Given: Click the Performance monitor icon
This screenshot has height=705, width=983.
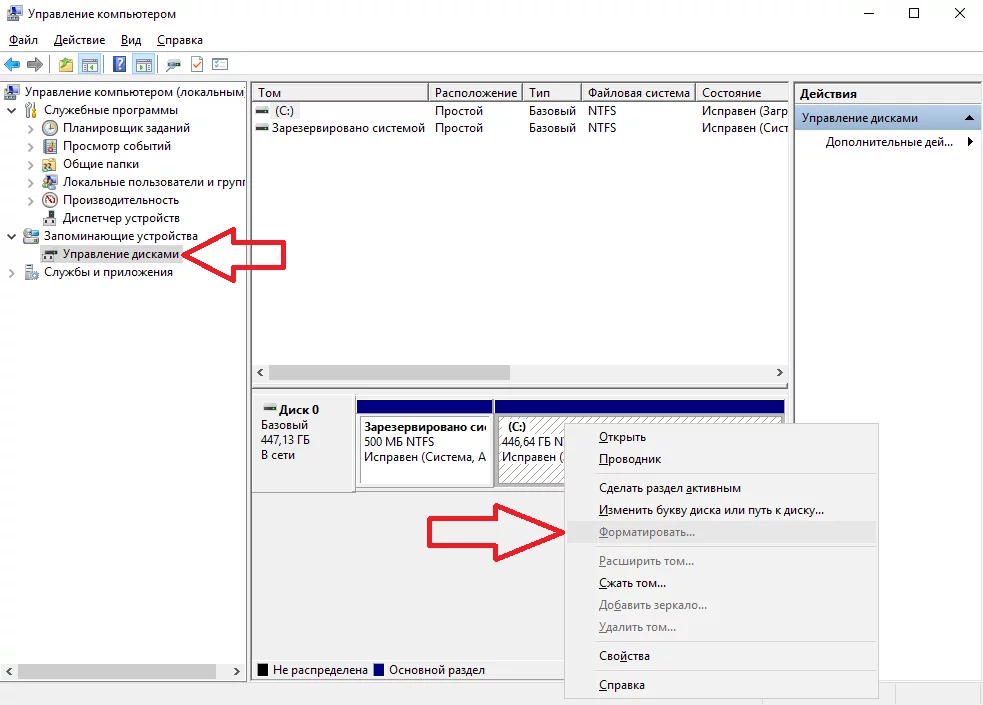Looking at the screenshot, I should coord(50,200).
